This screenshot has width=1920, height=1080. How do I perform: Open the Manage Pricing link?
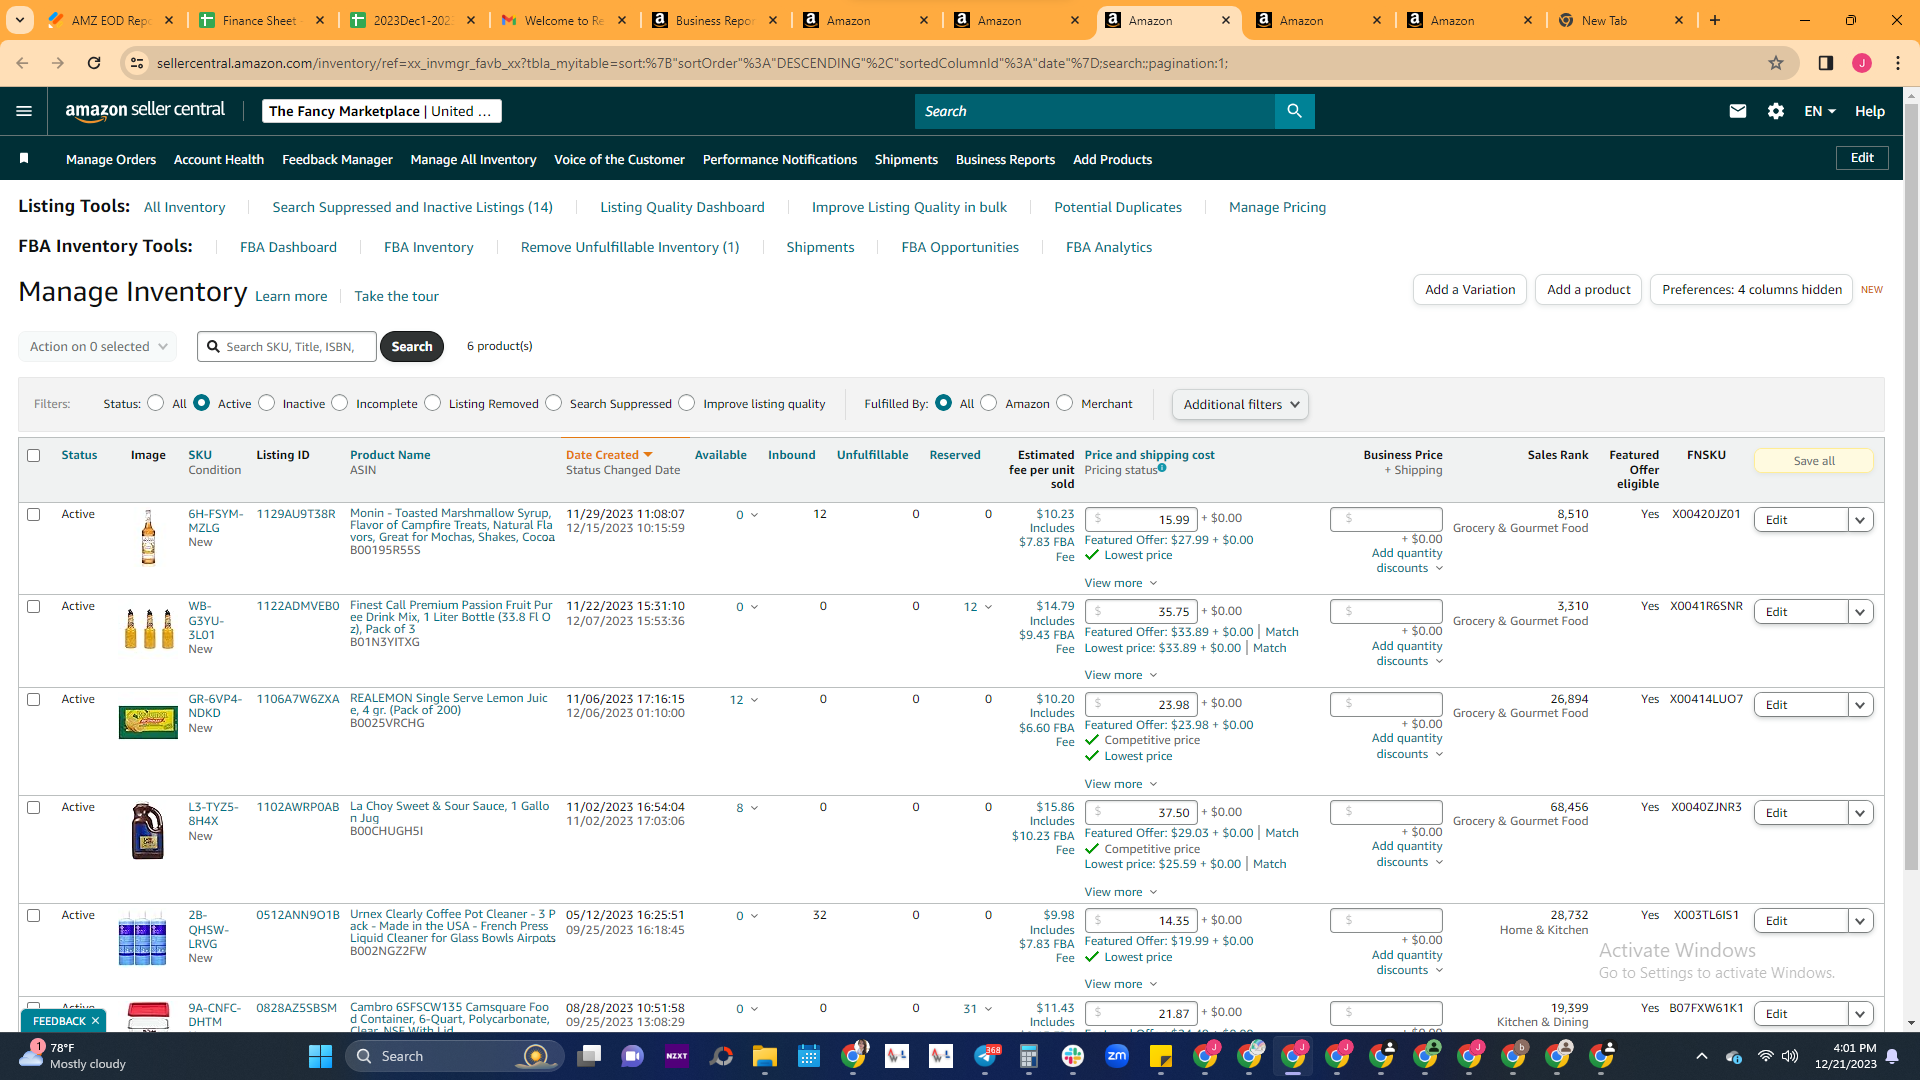click(1277, 207)
